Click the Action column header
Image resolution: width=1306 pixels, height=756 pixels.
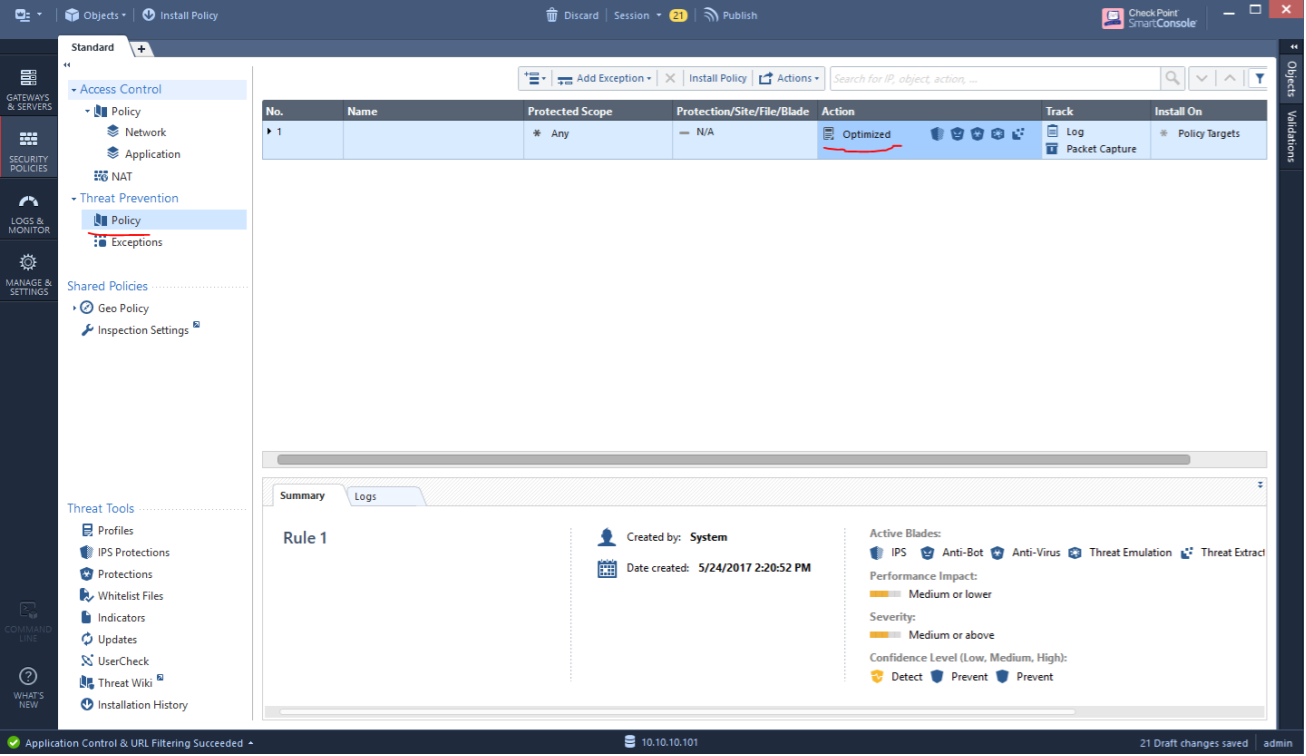point(929,111)
